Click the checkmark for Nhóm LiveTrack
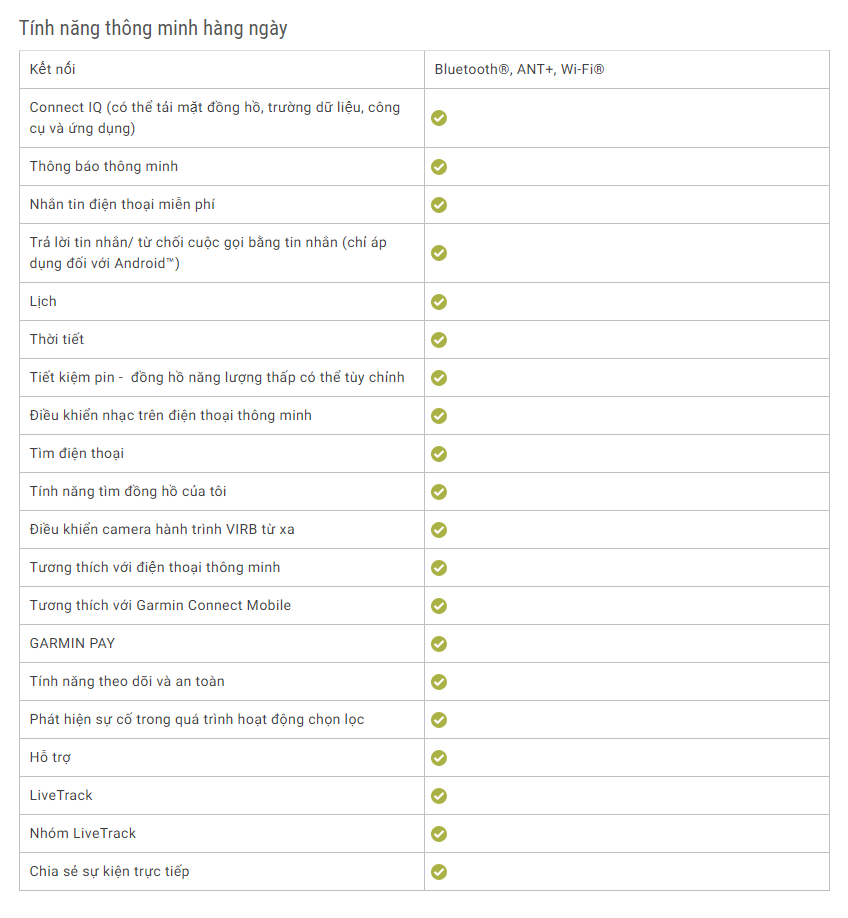The height and width of the screenshot is (918, 848). [x=439, y=834]
